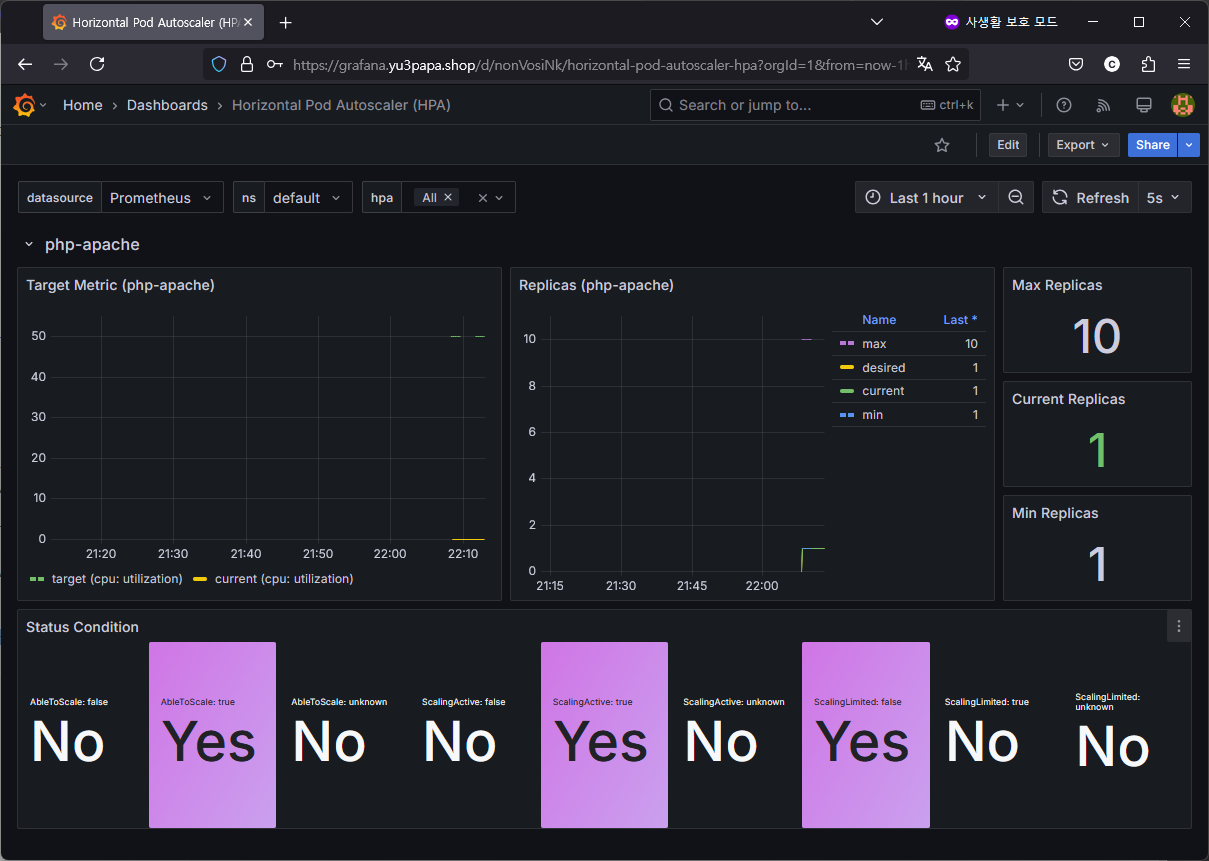Screen dimensions: 1209x861
Task: Click the ScalingLimited: true No stat
Action: coord(996,735)
